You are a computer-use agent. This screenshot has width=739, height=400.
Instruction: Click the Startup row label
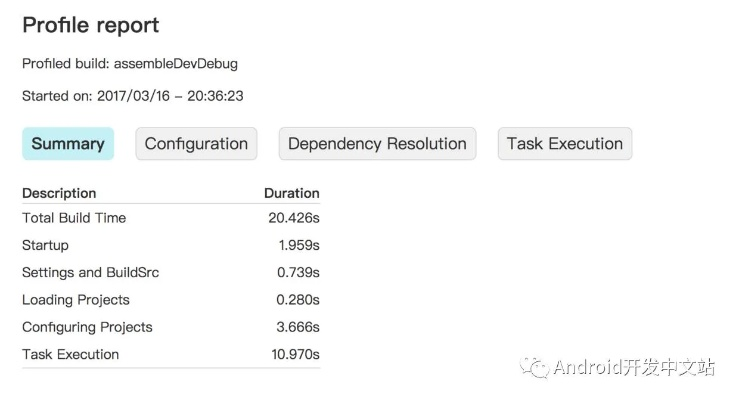pos(45,245)
